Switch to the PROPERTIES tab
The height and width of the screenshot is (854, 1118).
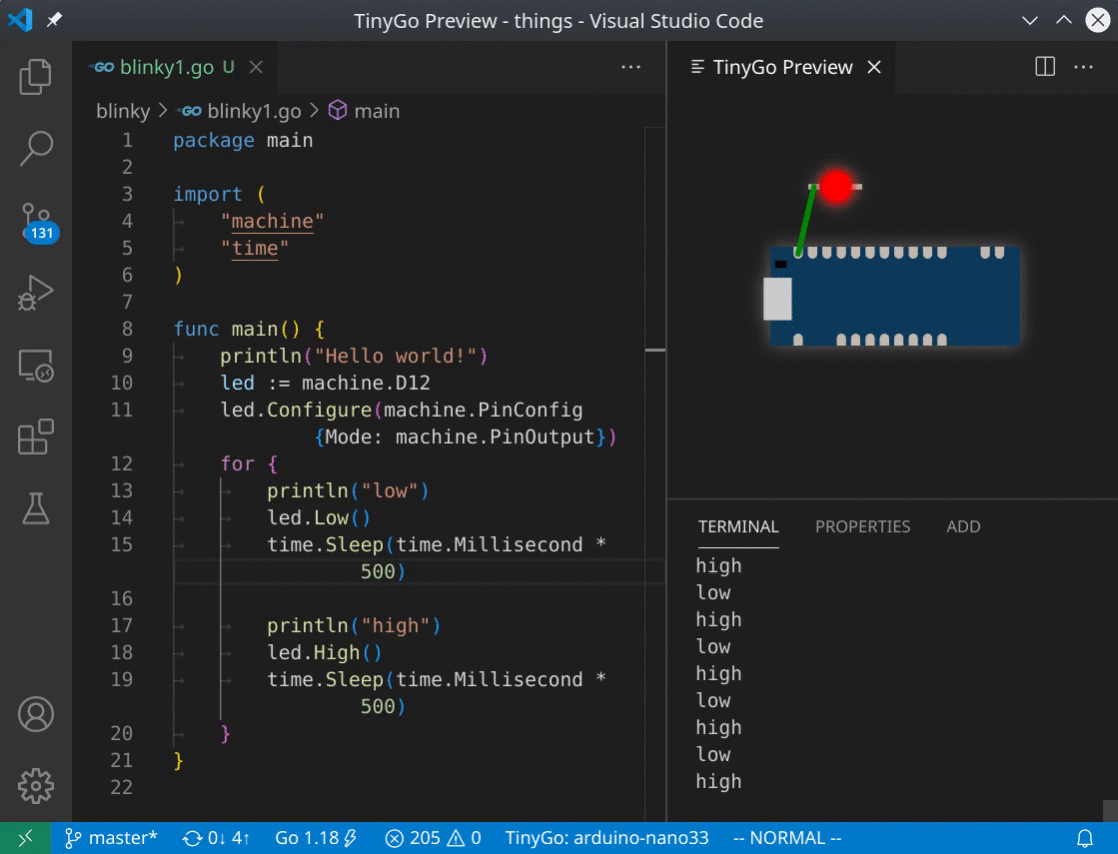862,526
